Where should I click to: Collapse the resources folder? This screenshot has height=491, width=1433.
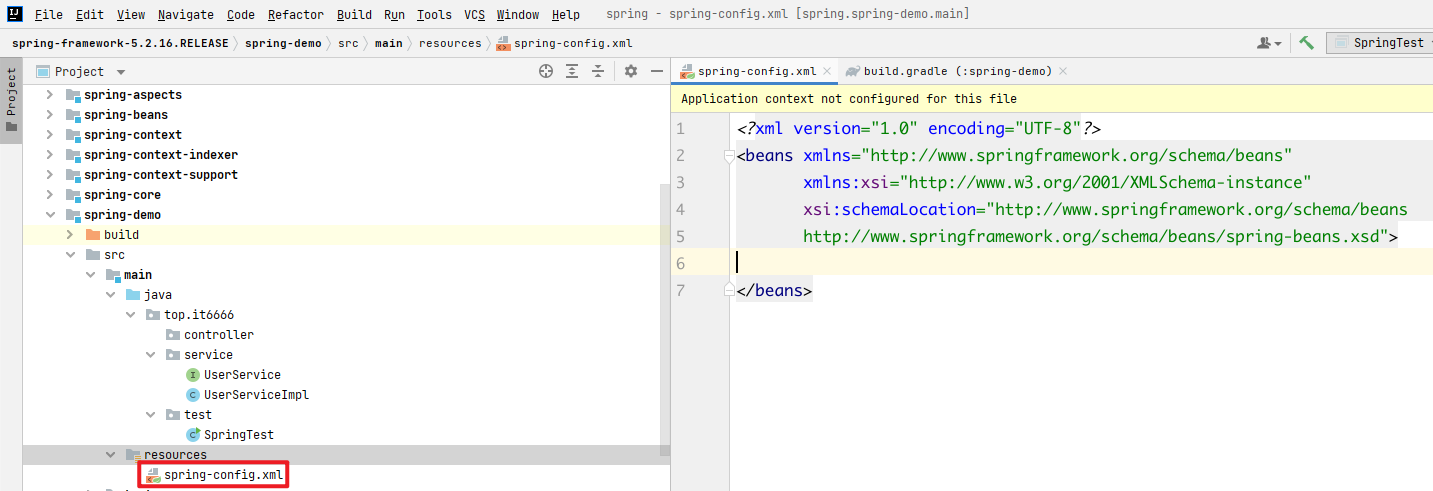110,455
